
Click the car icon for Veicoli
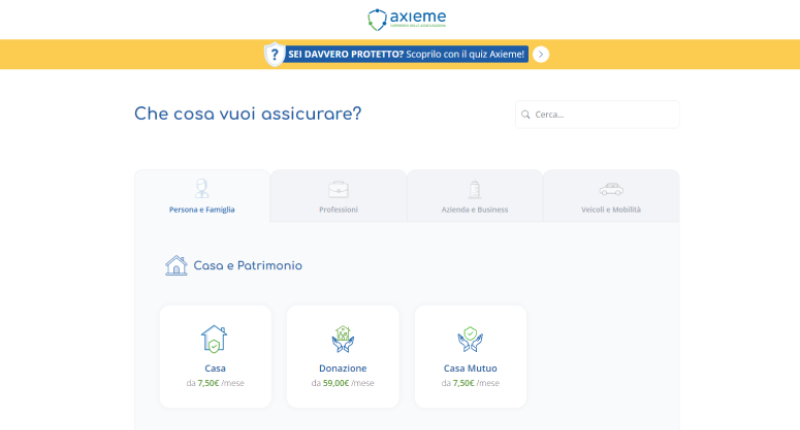611,189
